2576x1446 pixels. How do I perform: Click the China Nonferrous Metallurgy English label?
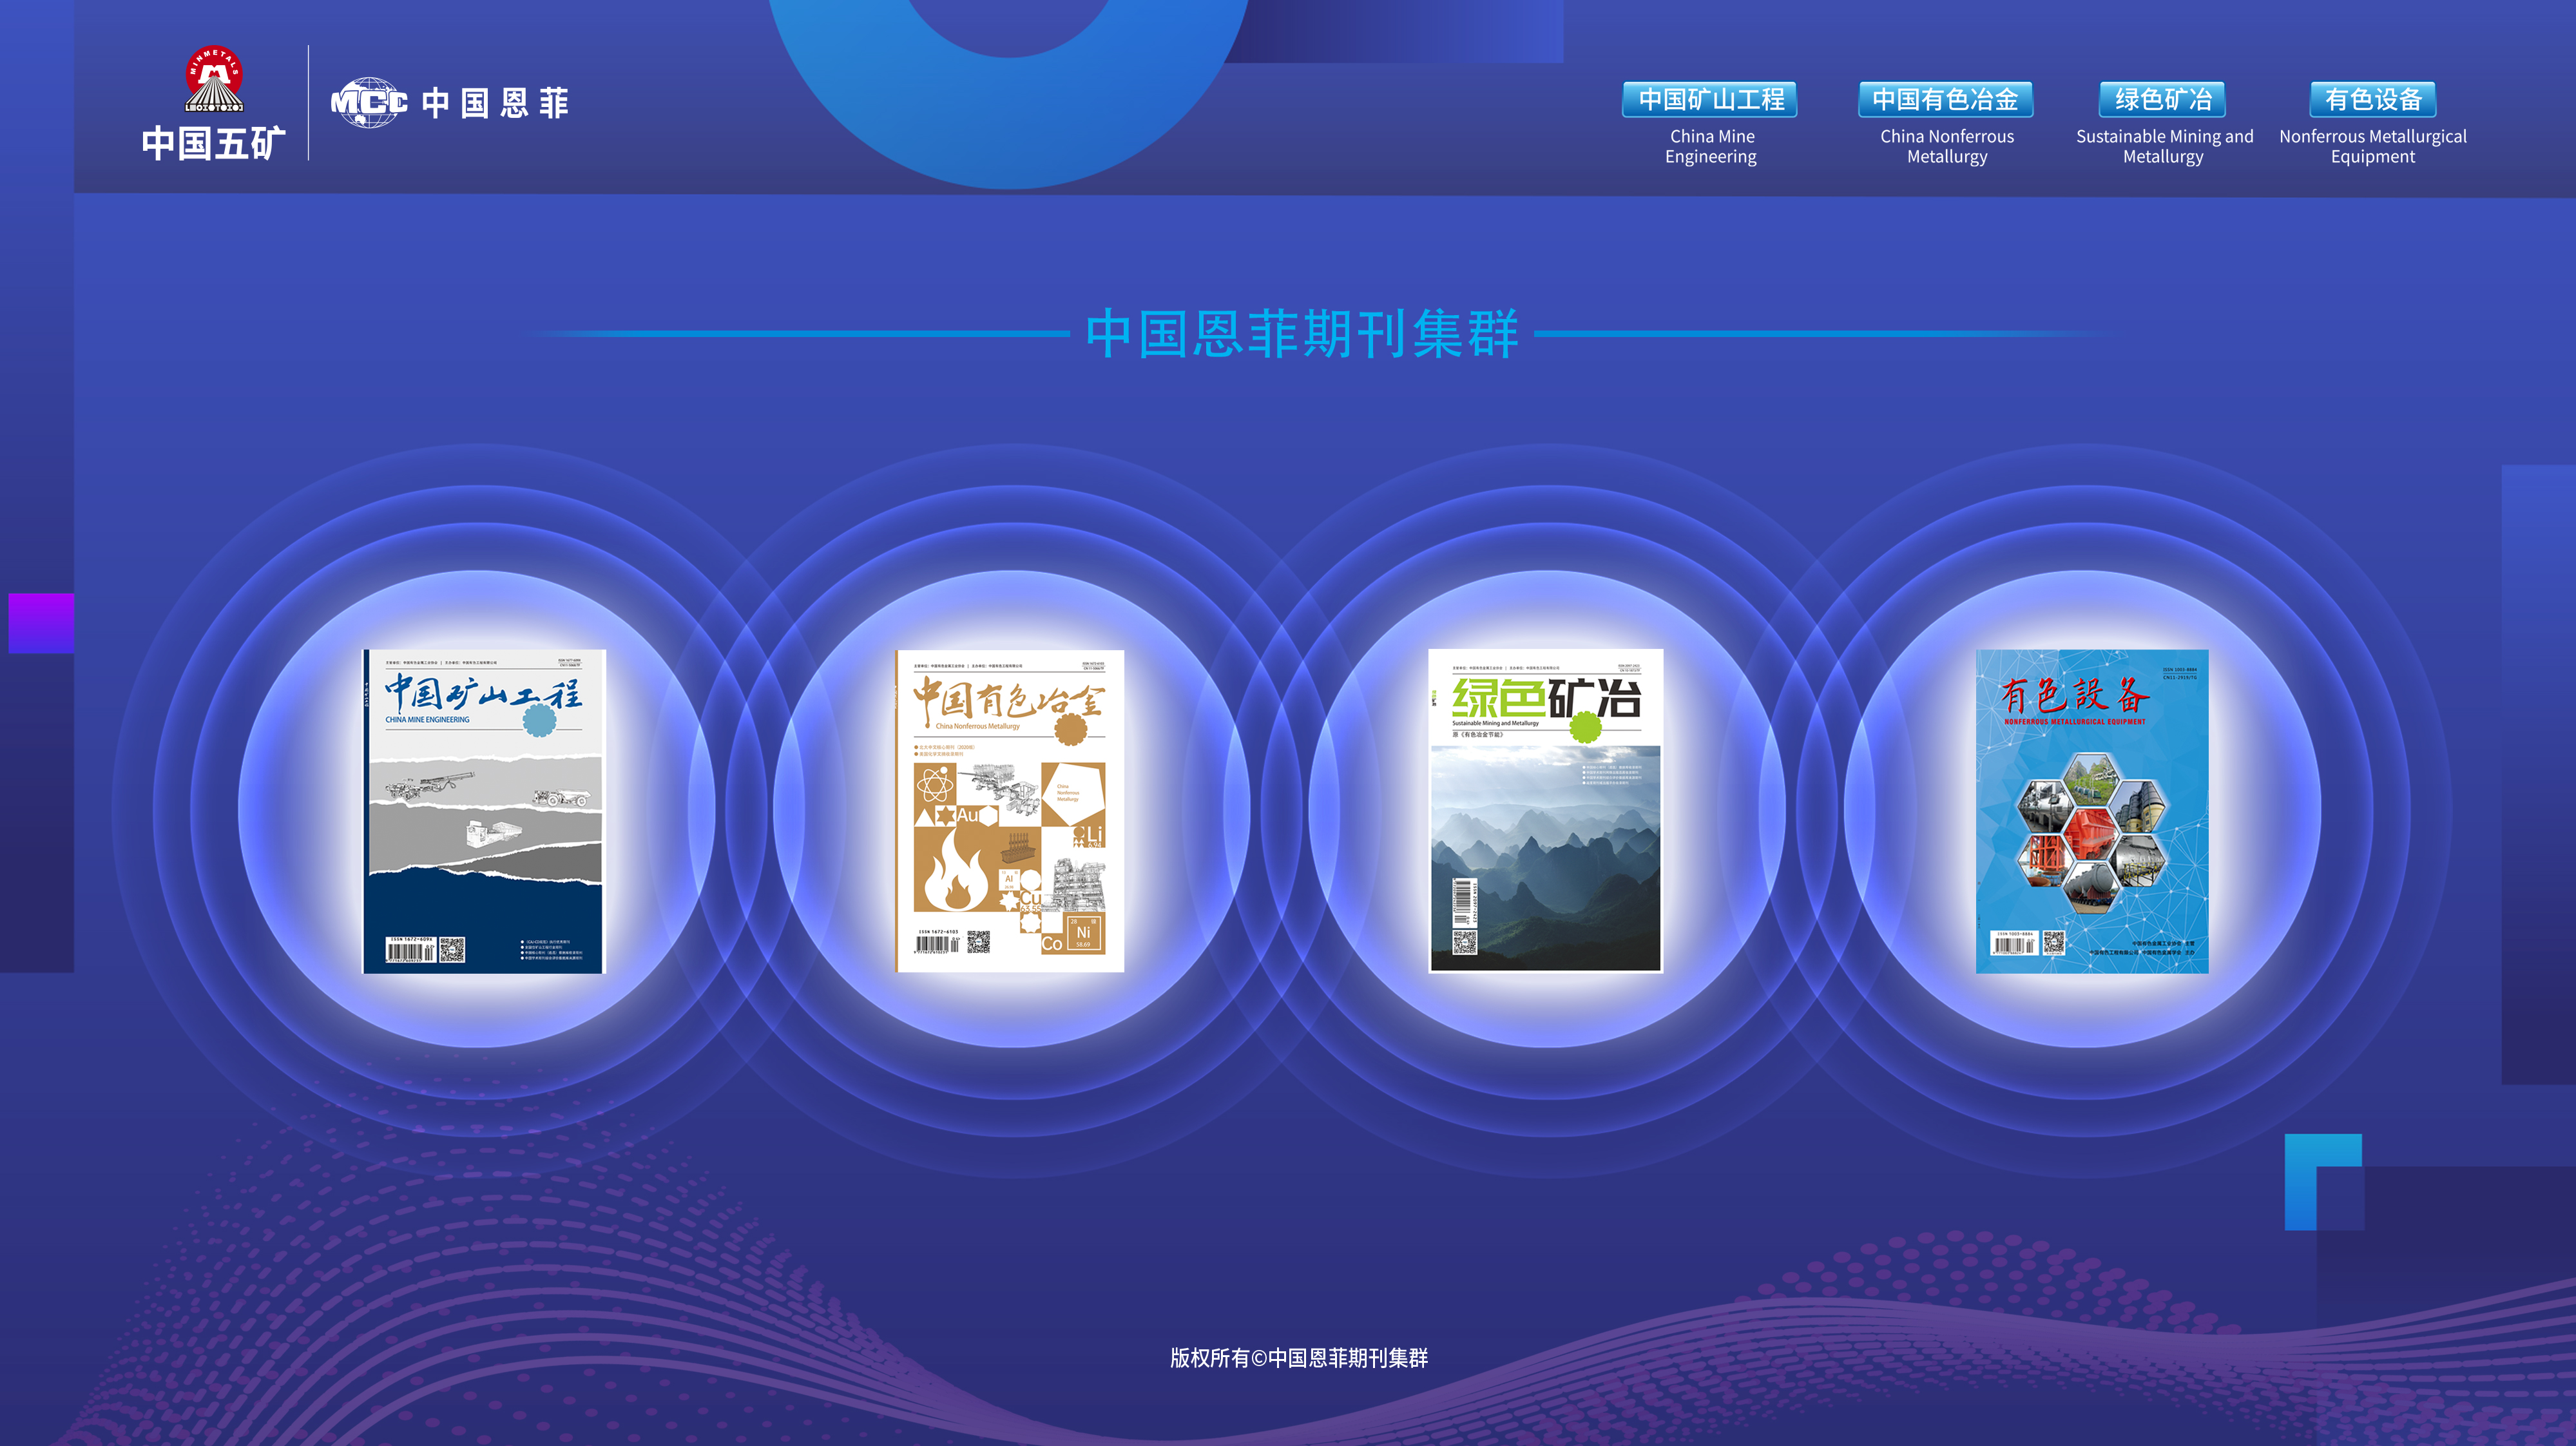[1946, 146]
